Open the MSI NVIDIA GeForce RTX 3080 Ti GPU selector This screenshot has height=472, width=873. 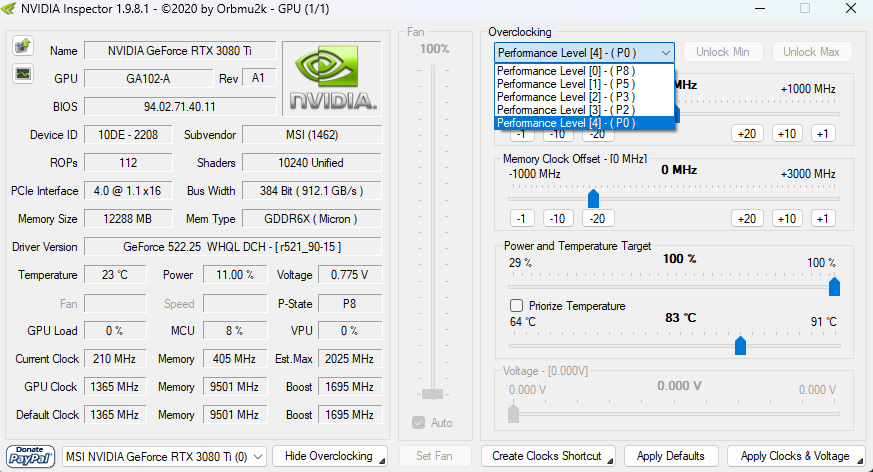[164, 456]
